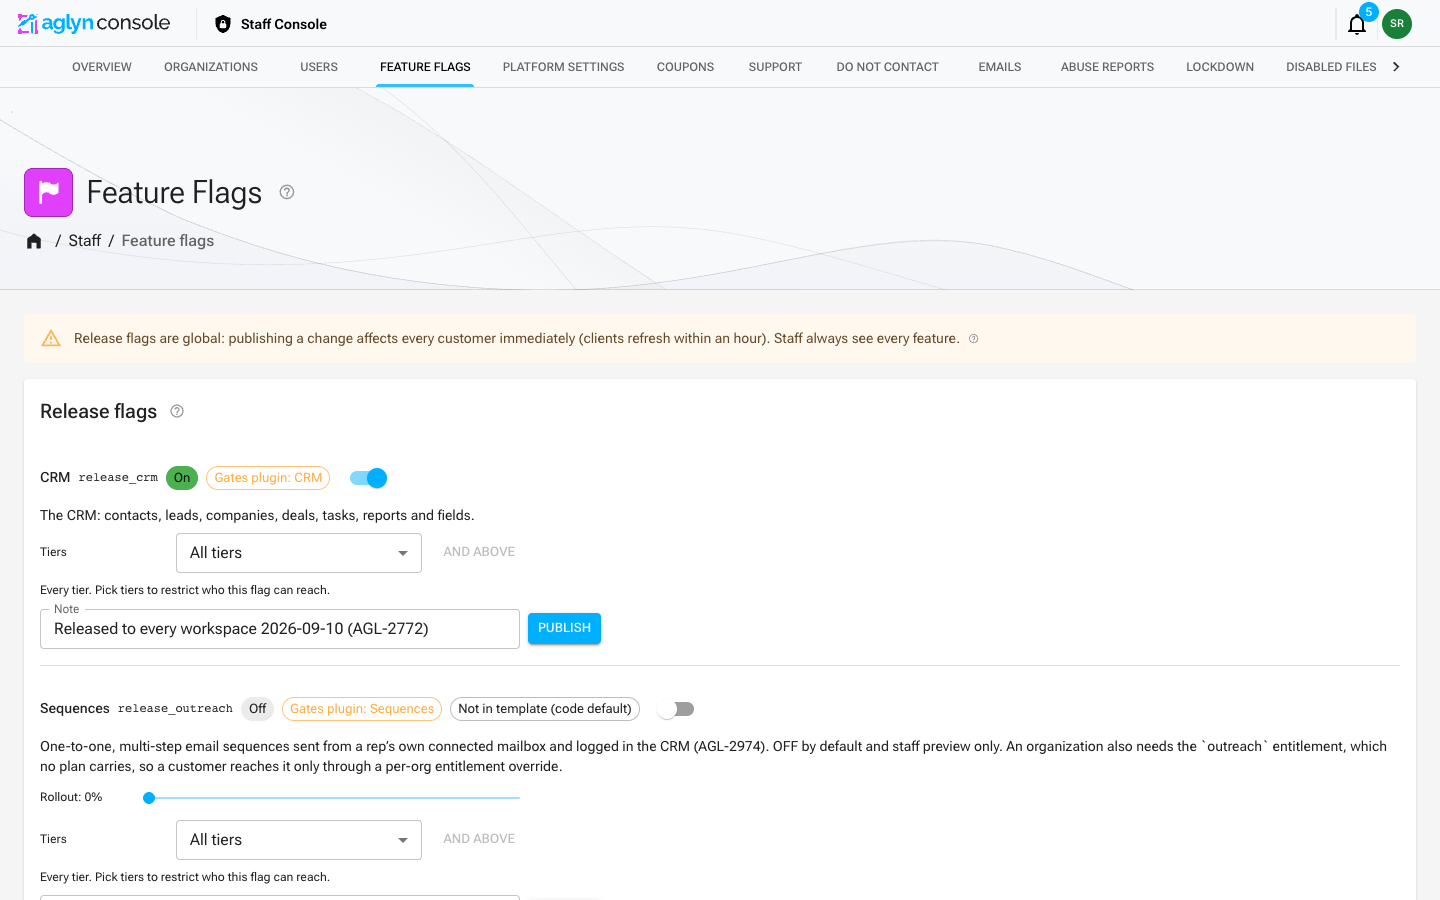Turn off the CRM release flag switch
The height and width of the screenshot is (900, 1440).
click(369, 478)
